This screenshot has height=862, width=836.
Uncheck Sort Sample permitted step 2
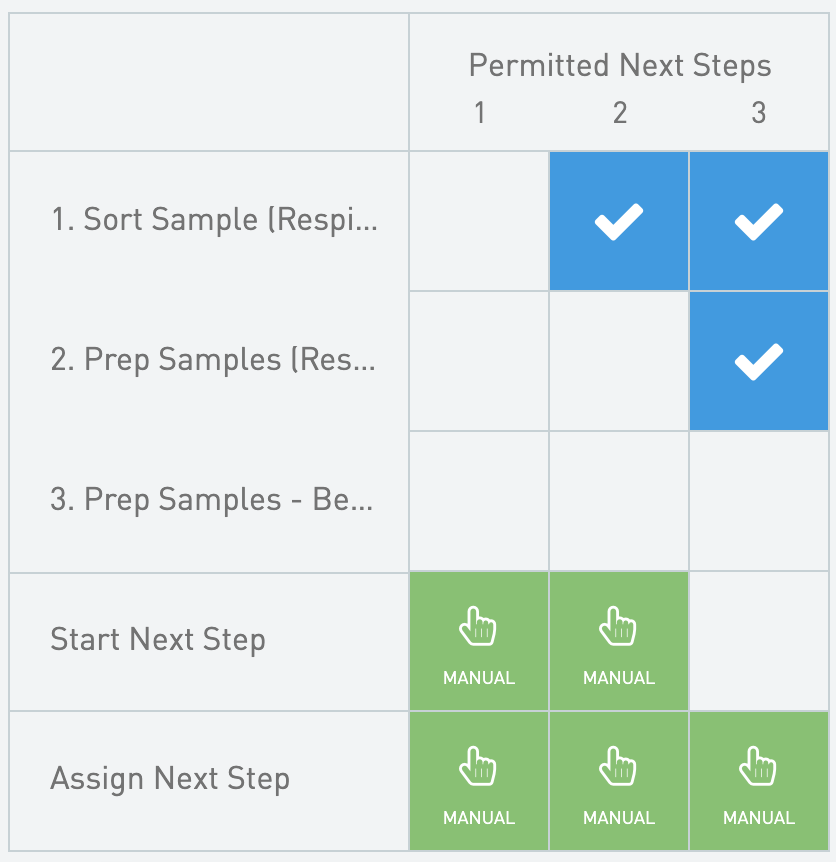click(619, 221)
